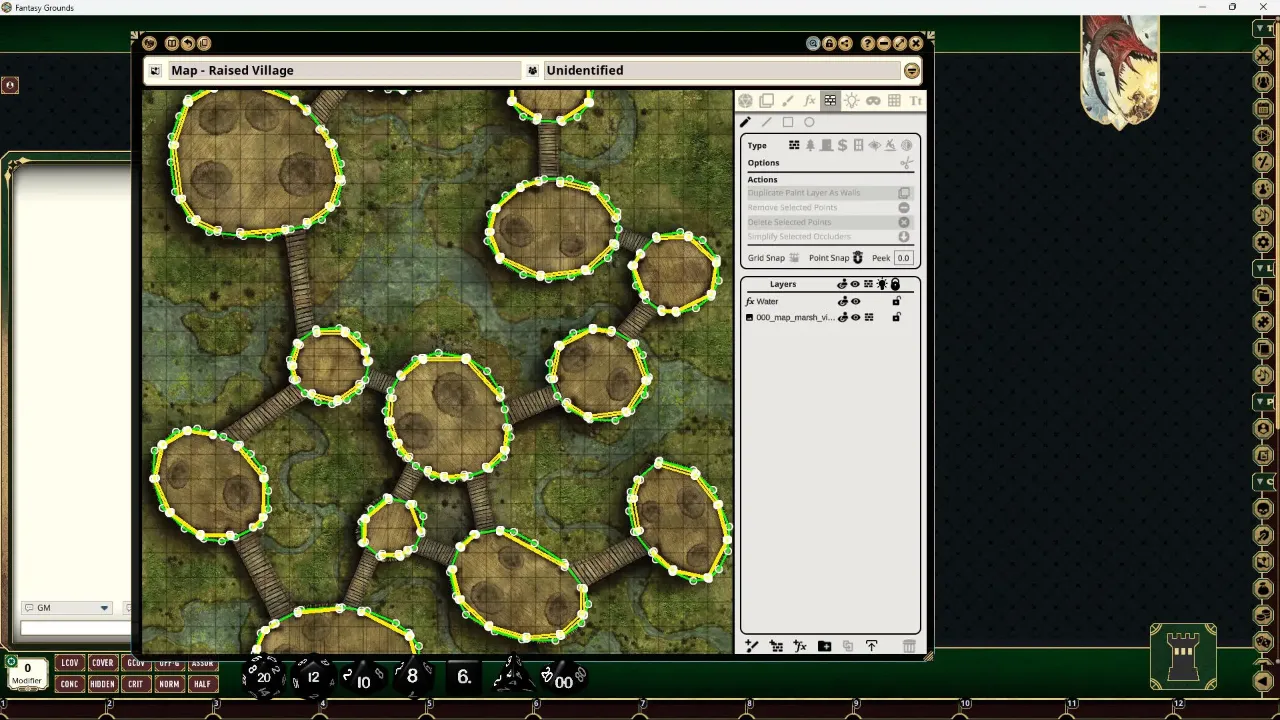Screen dimensions: 1280x720
Task: Click the NORM modifier button
Action: pos(169,684)
